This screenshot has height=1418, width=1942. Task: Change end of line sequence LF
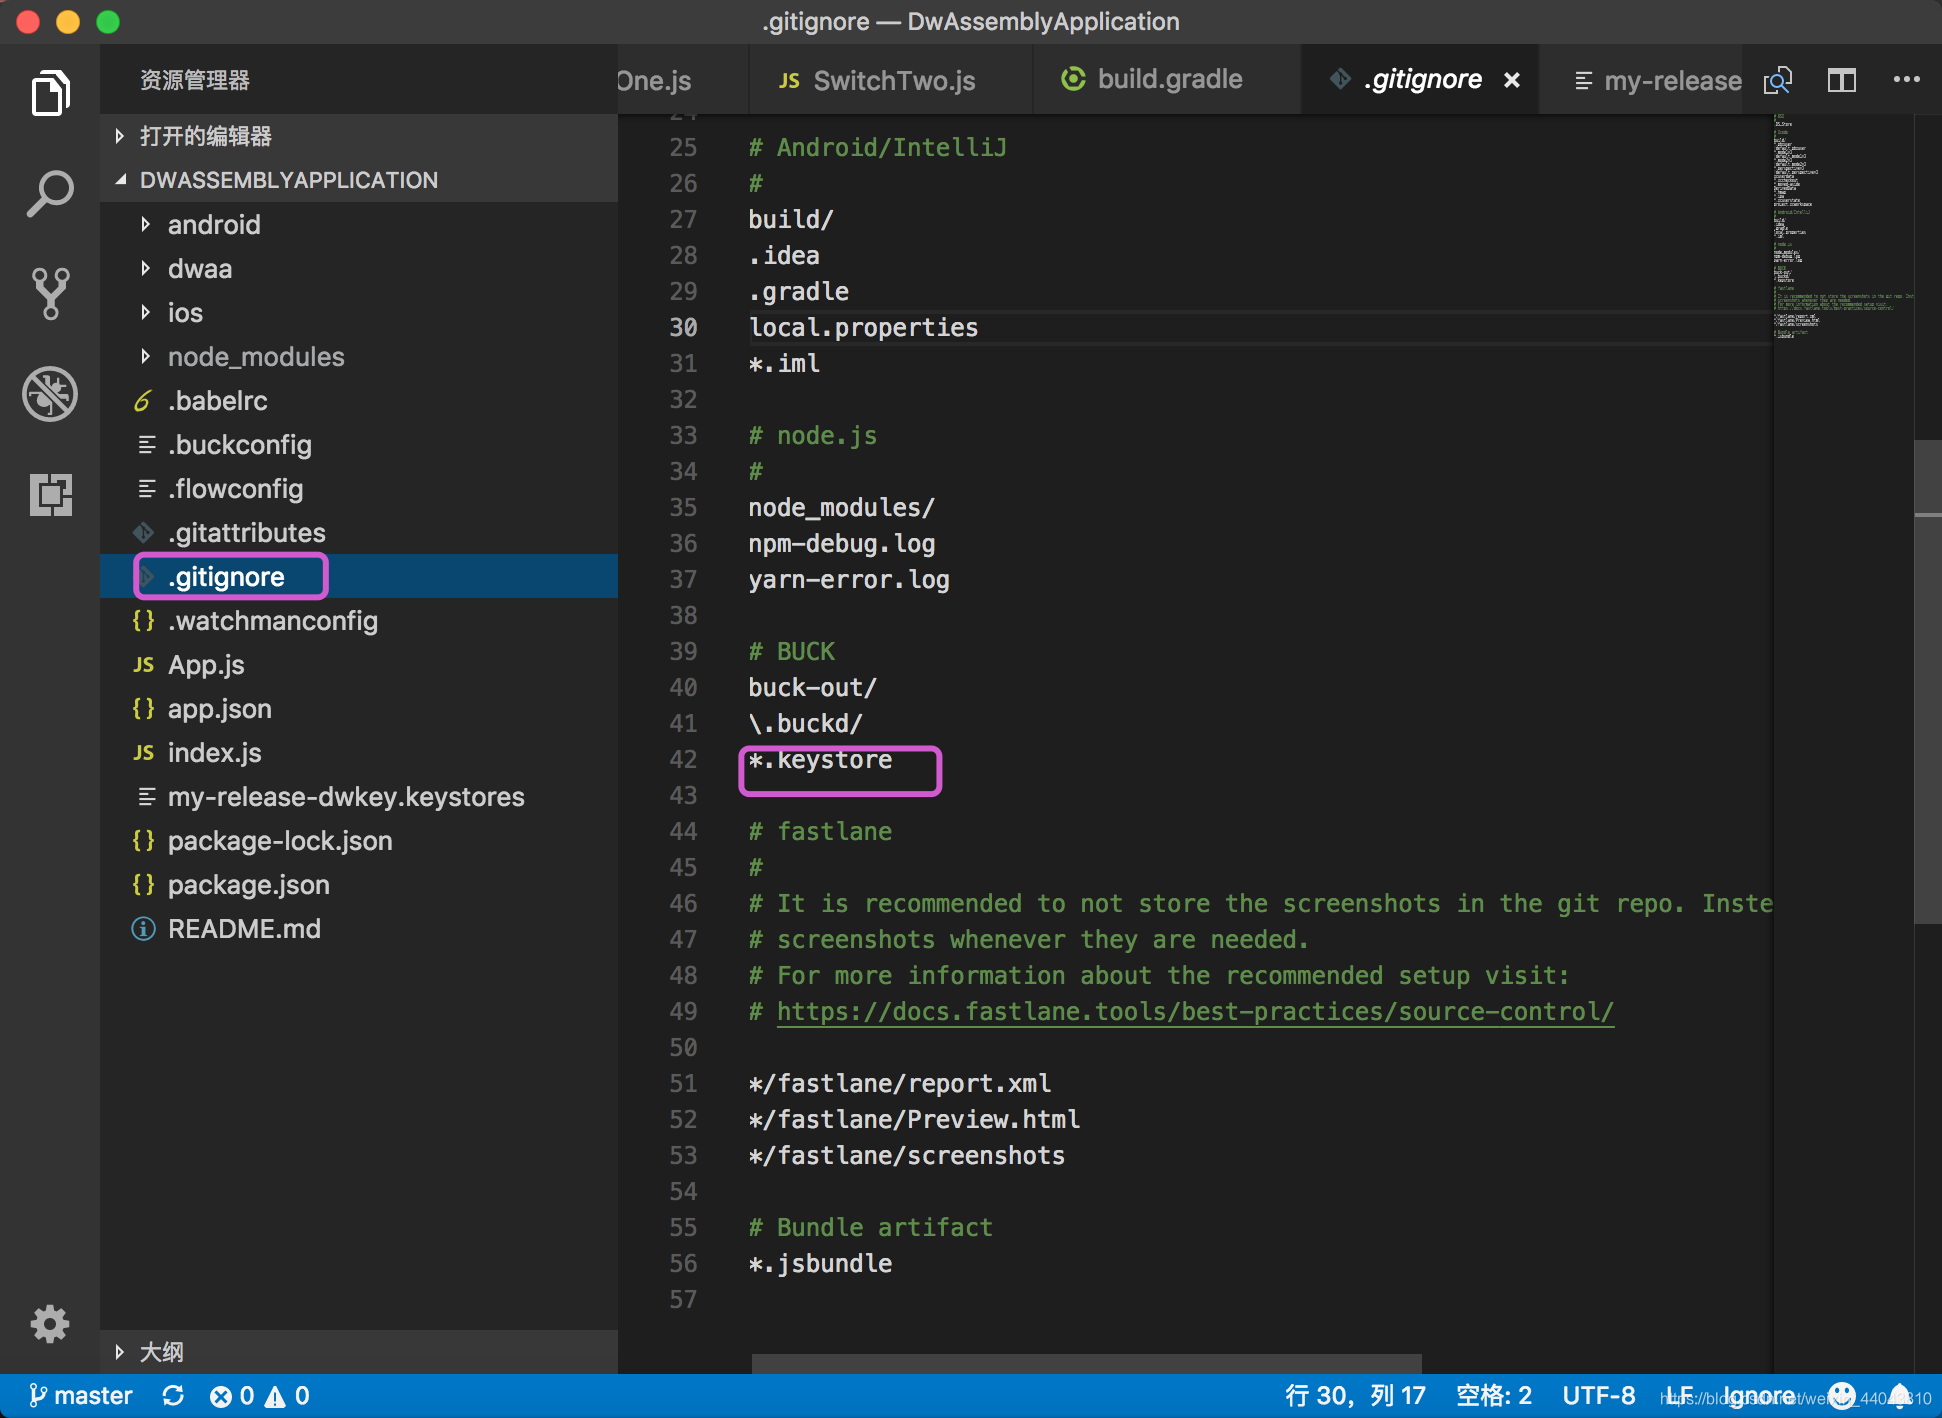click(1679, 1396)
